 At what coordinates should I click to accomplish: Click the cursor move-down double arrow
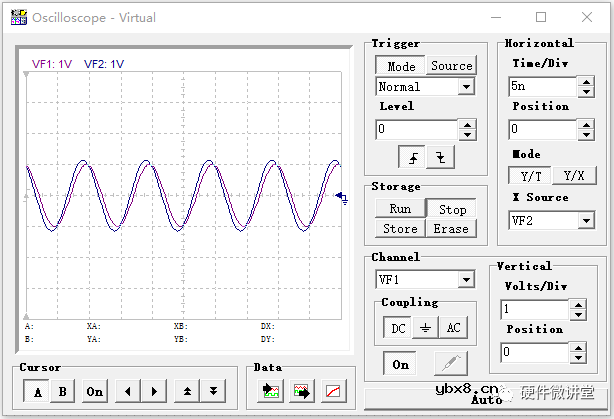(212, 391)
